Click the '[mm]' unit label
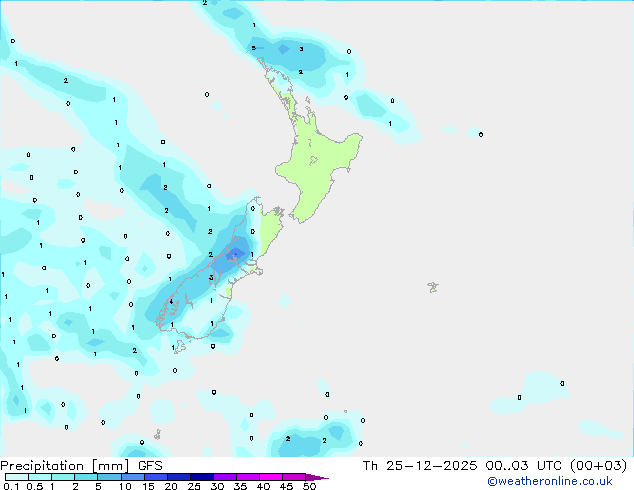Image resolution: width=634 pixels, height=490 pixels. click(111, 466)
